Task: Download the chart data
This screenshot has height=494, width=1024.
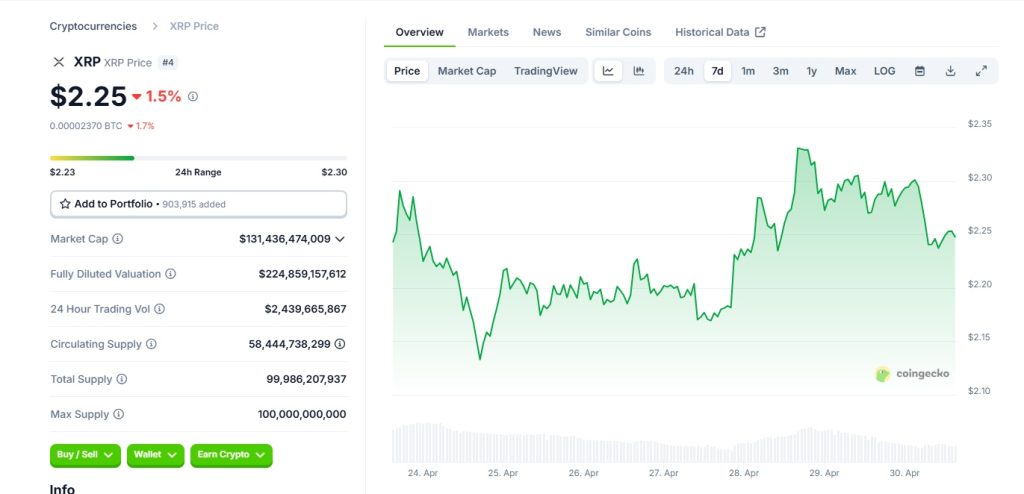Action: (950, 71)
